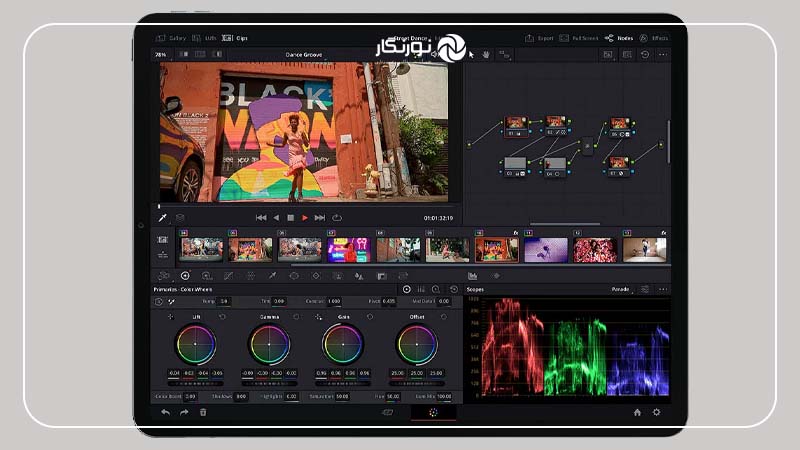Click the timecode 01:01:32:19

click(438, 218)
